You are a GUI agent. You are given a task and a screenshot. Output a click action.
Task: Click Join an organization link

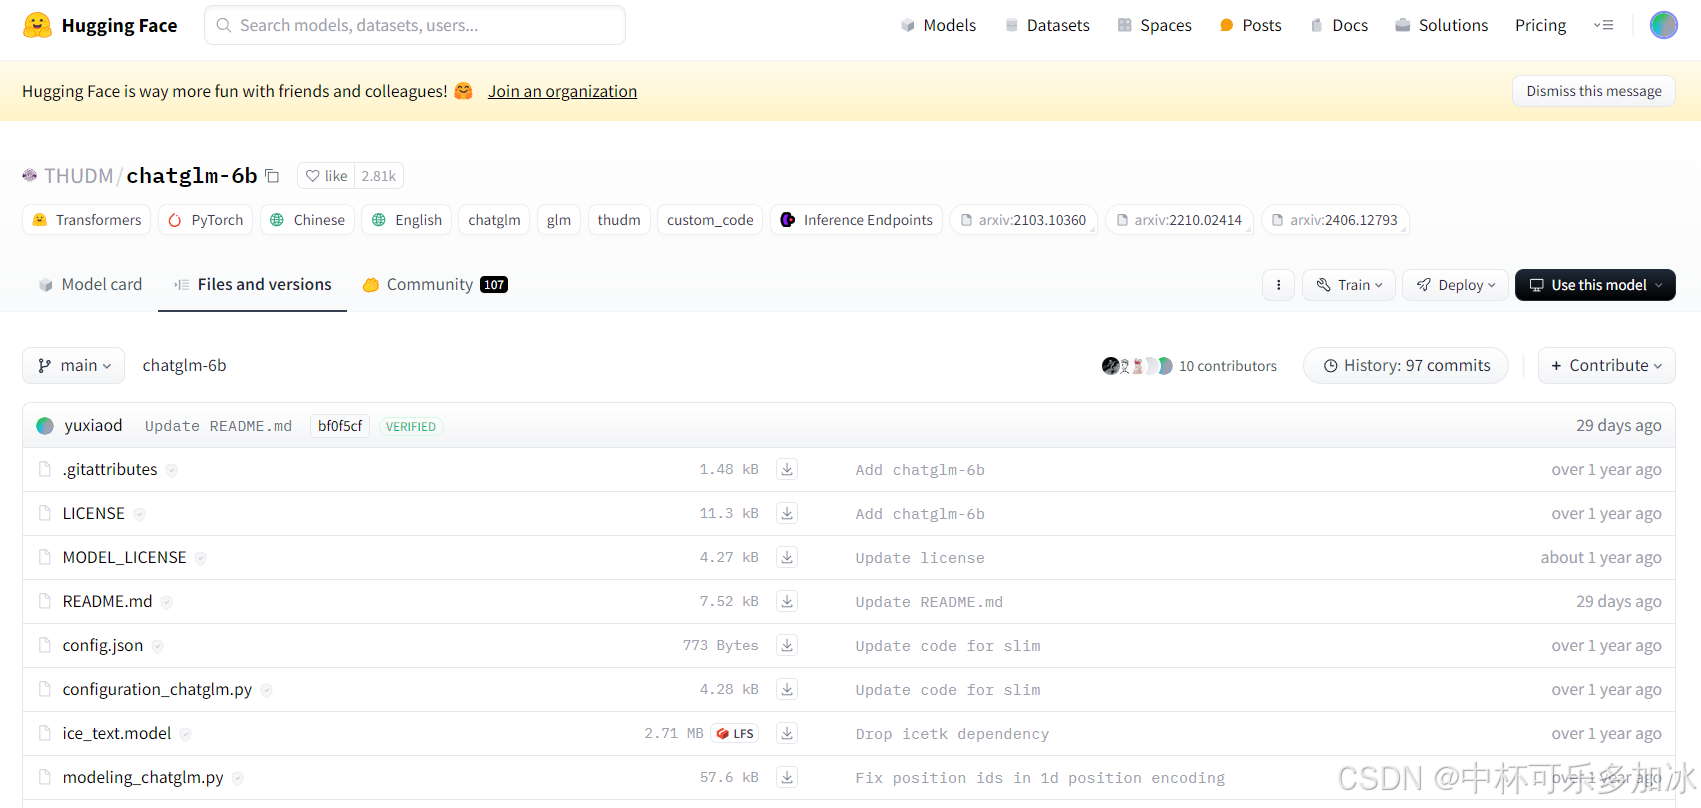[x=562, y=91]
